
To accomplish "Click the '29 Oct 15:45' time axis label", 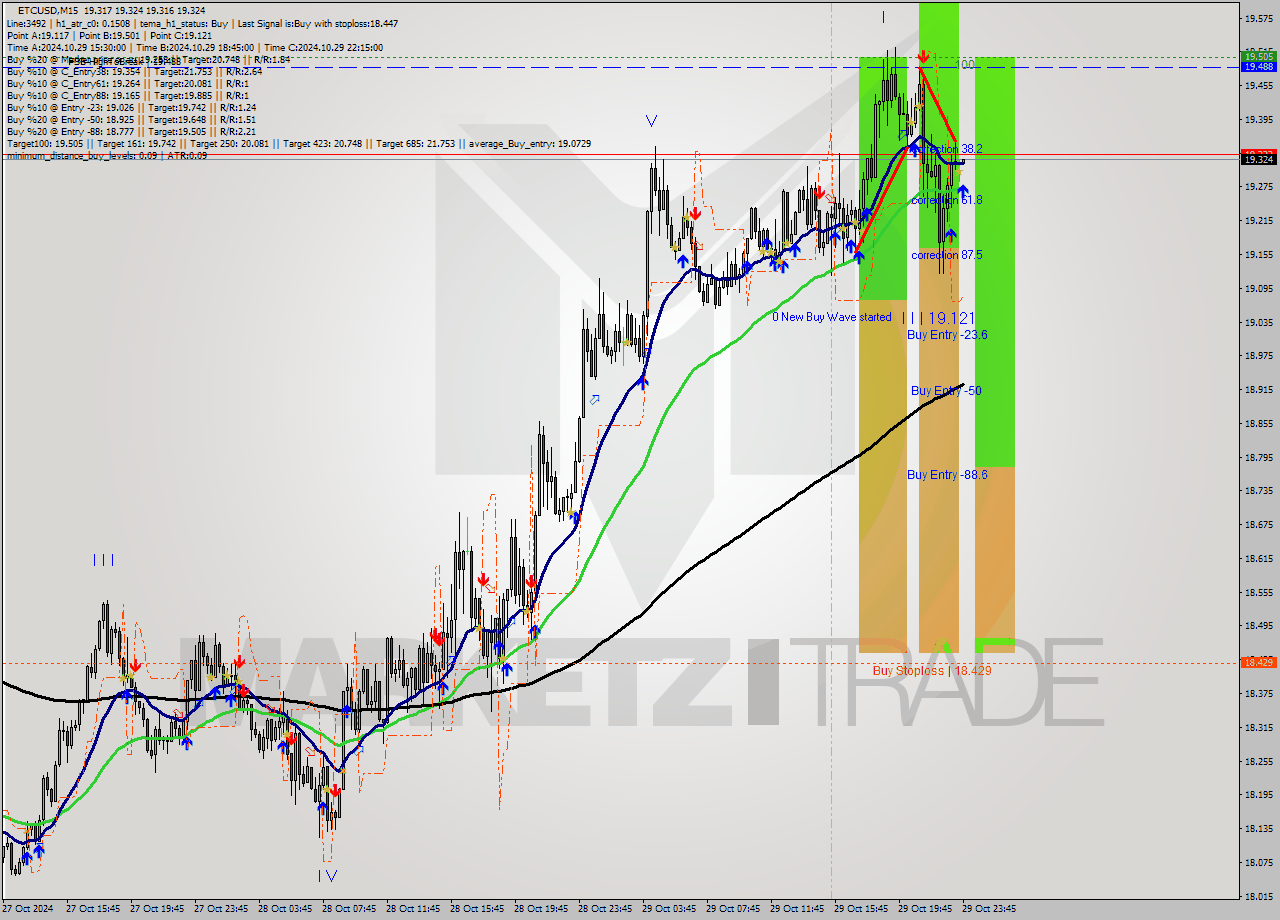I will pos(861,909).
